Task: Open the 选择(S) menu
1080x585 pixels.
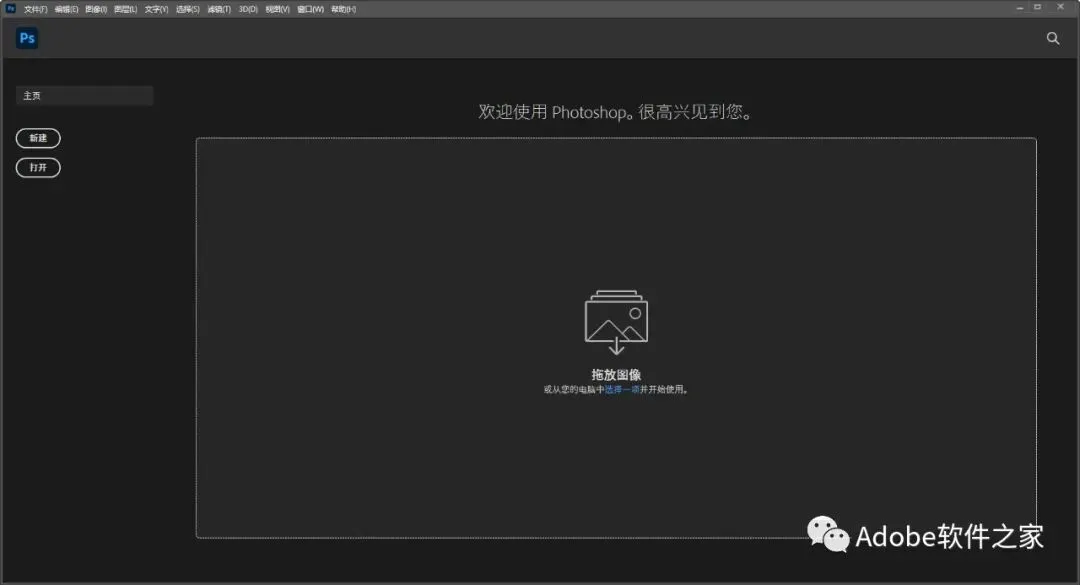Action: pyautogui.click(x=187, y=9)
